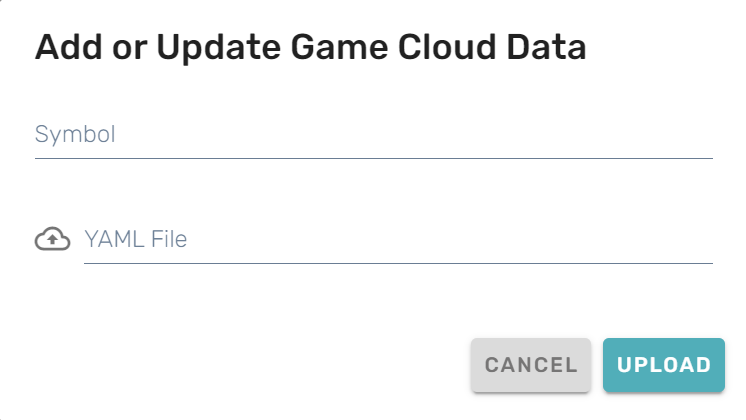Click the Cancel button
Image resolution: width=746 pixels, height=420 pixels.
click(531, 365)
